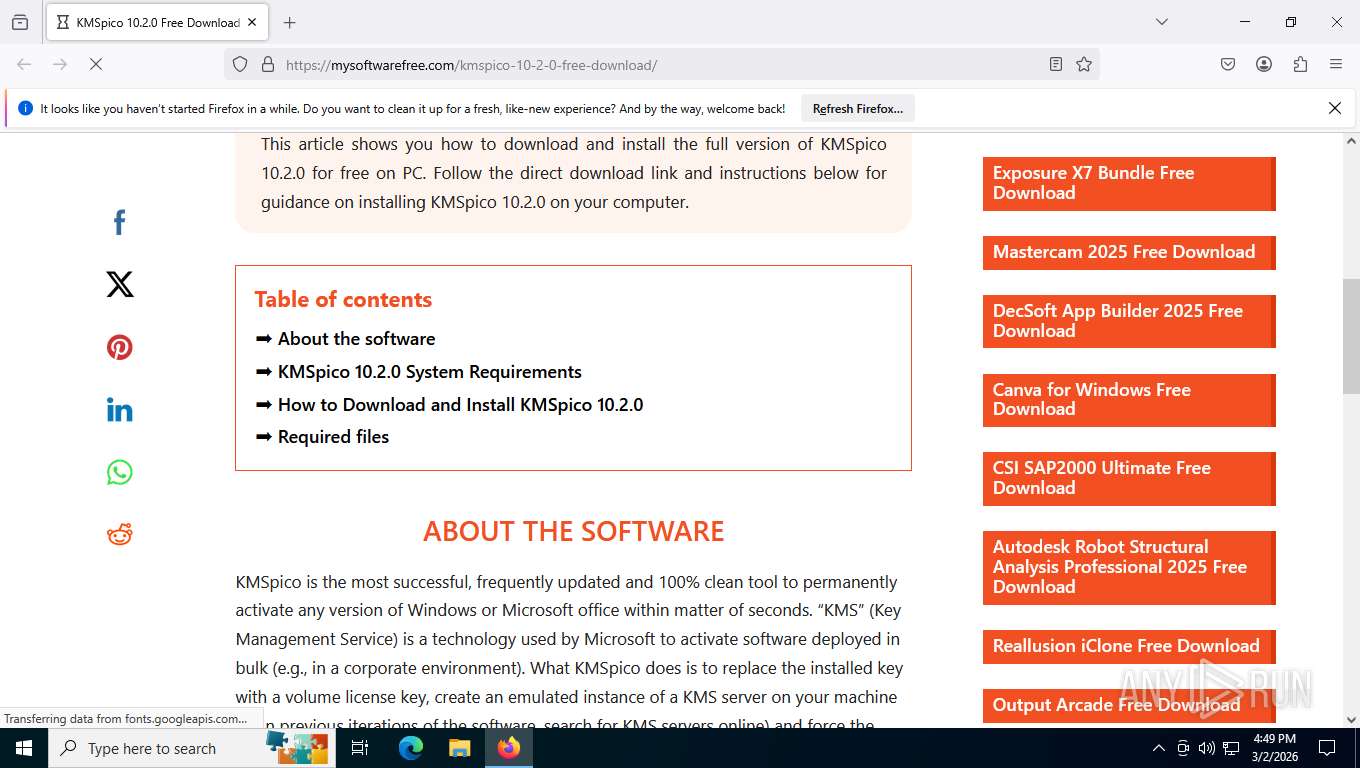Open Mastercam 2025 Free Download
The width and height of the screenshot is (1360, 768).
[x=1129, y=252]
